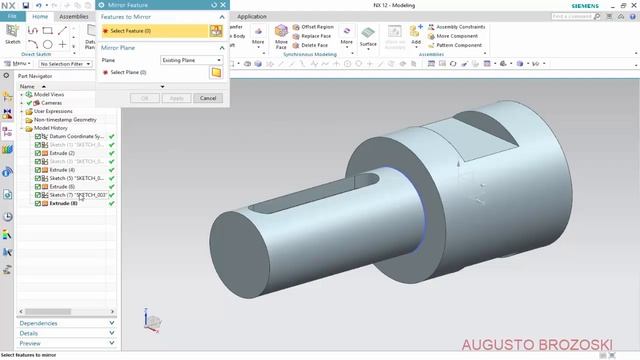640x360 pixels.
Task: Uncheck the Sketch (5) feature checkbox
Action: tap(38, 178)
